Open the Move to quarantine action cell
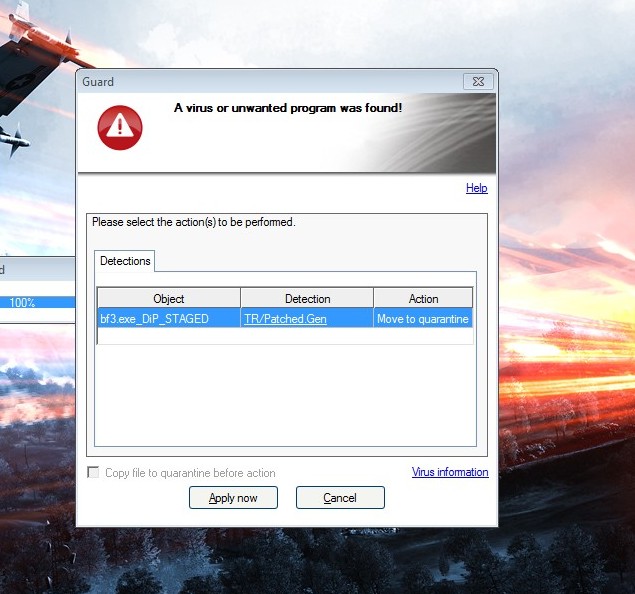 click(x=422, y=319)
